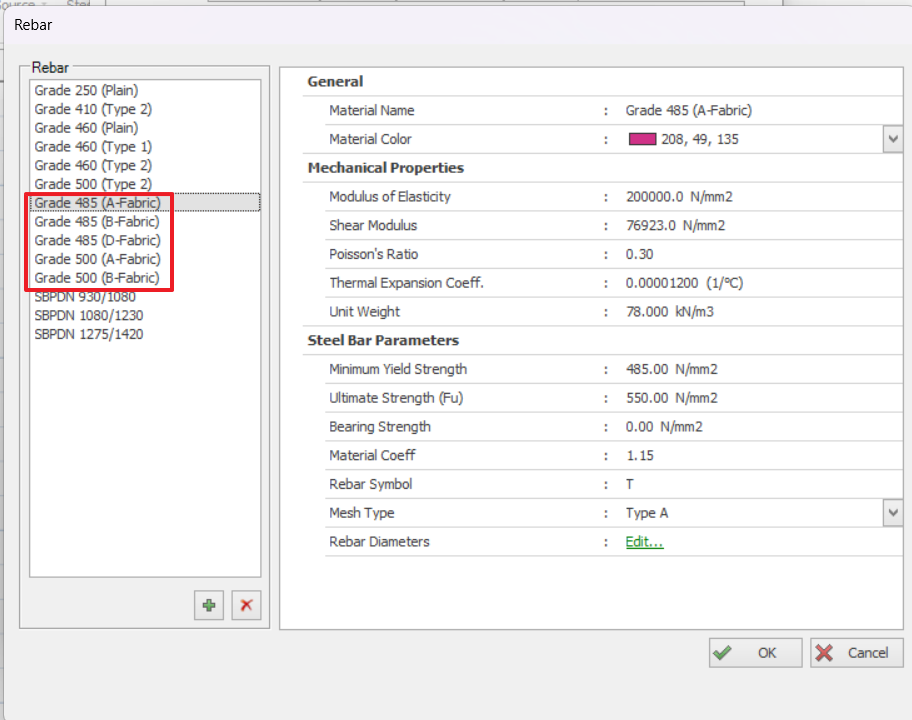Choose Grade 410 (Type 2) rebar

[x=93, y=109]
